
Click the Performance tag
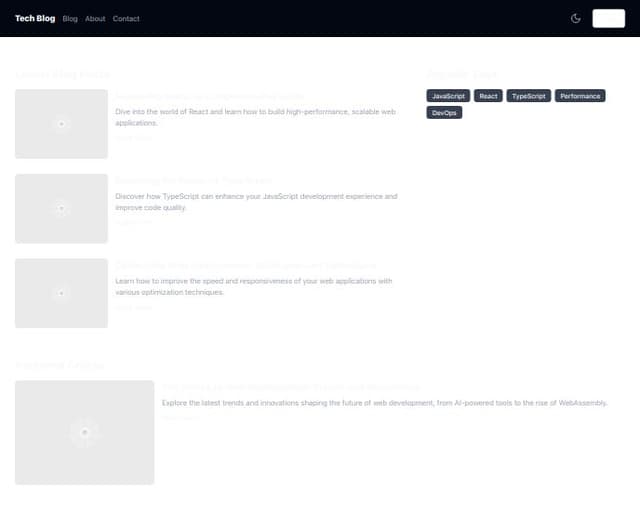click(580, 96)
